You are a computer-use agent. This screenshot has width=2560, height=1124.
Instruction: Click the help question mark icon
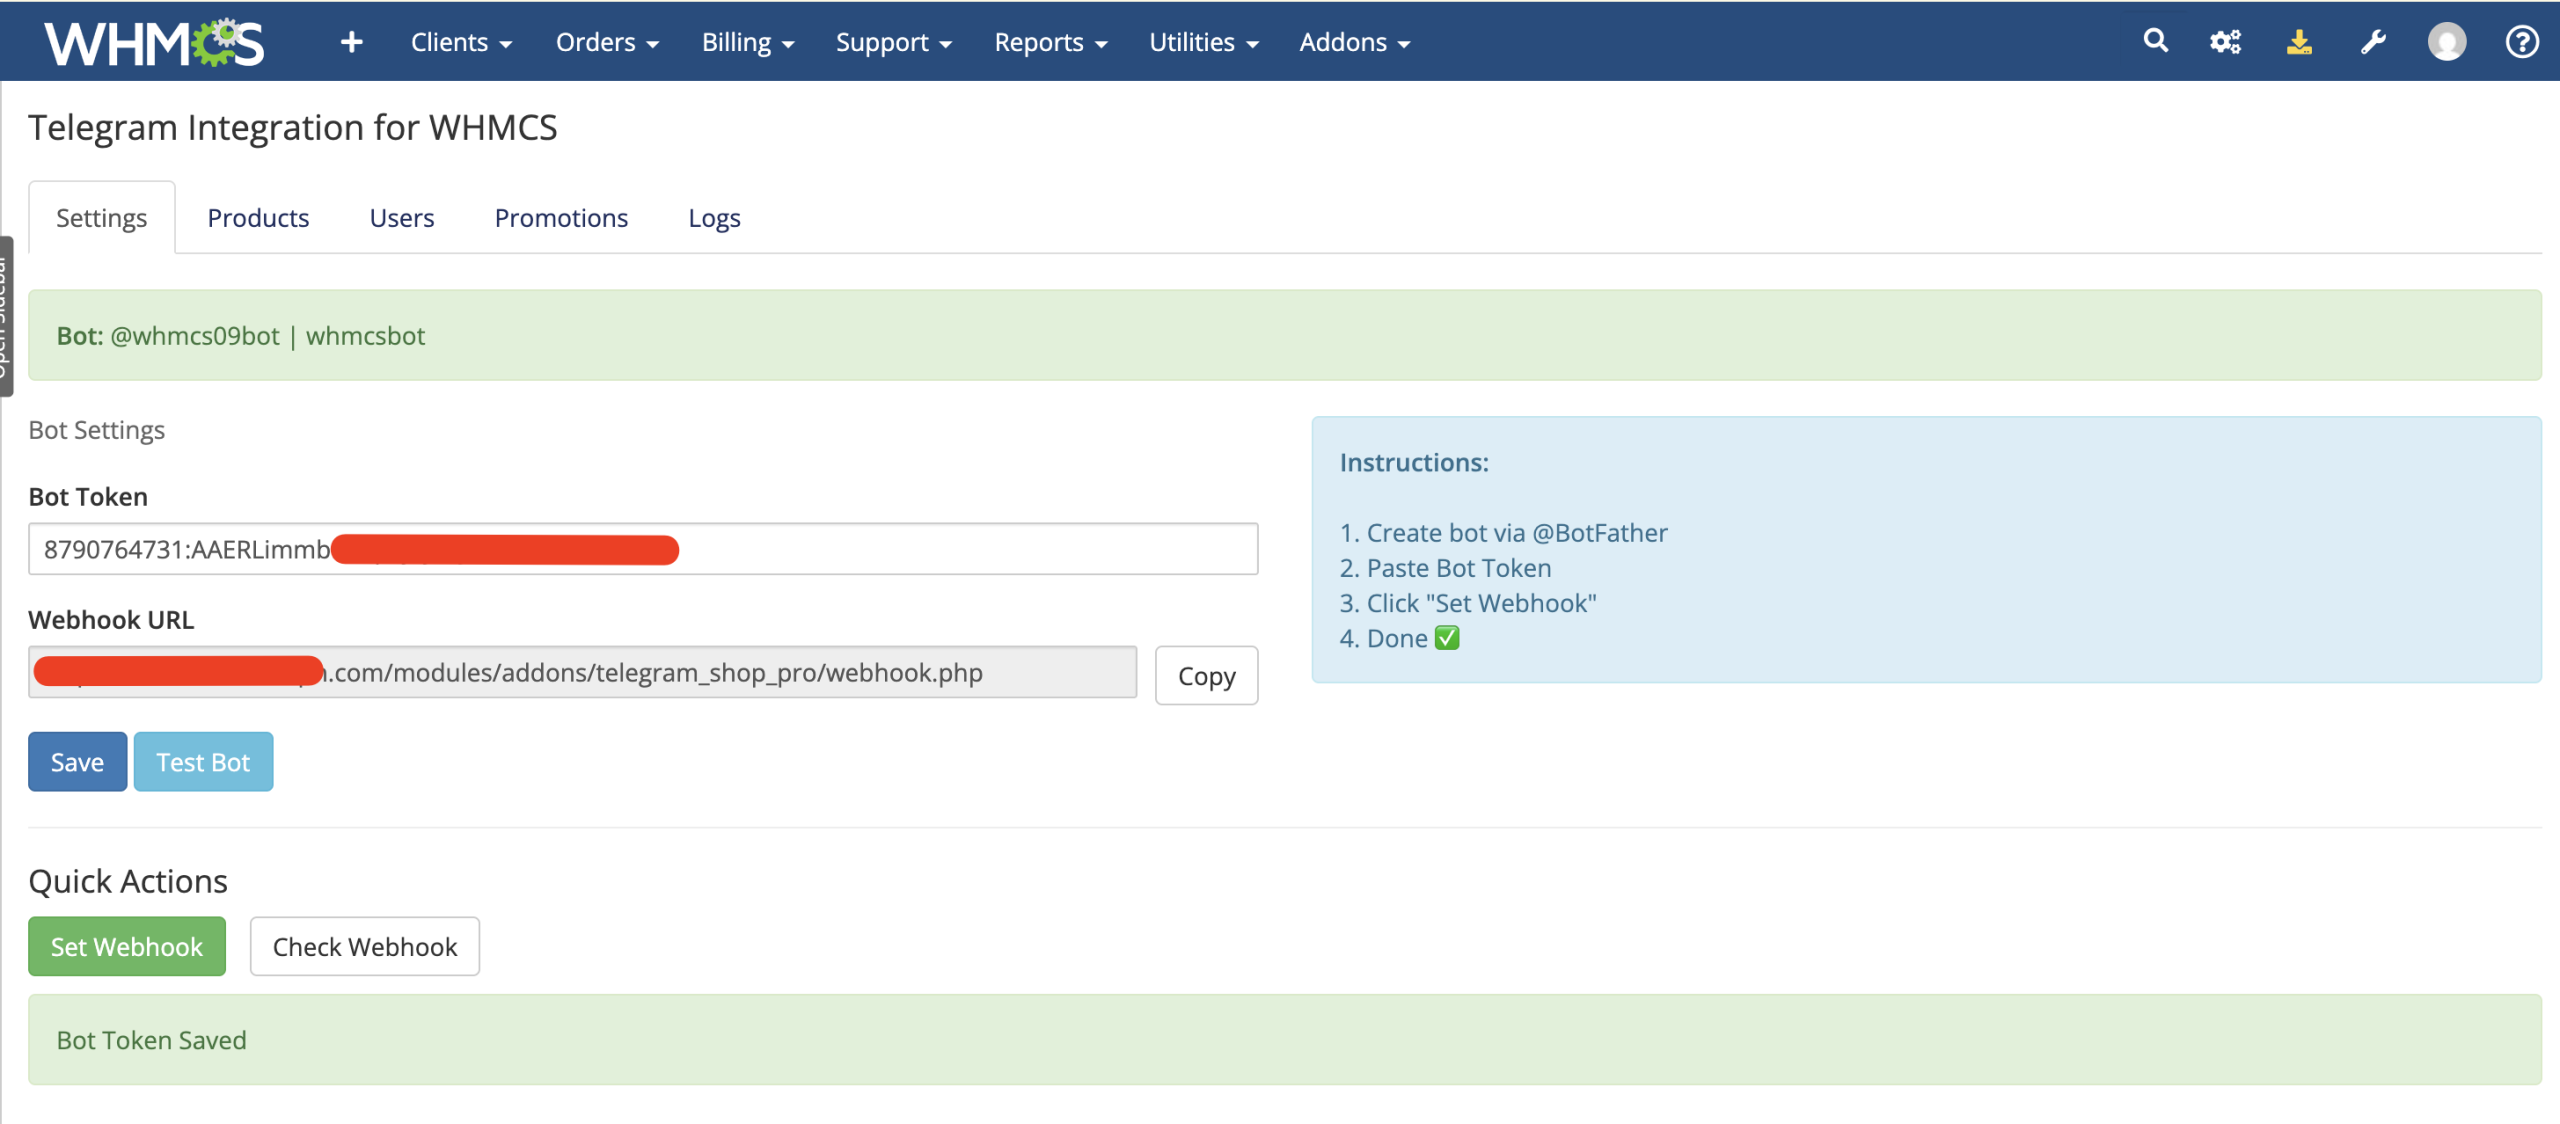2522,42
